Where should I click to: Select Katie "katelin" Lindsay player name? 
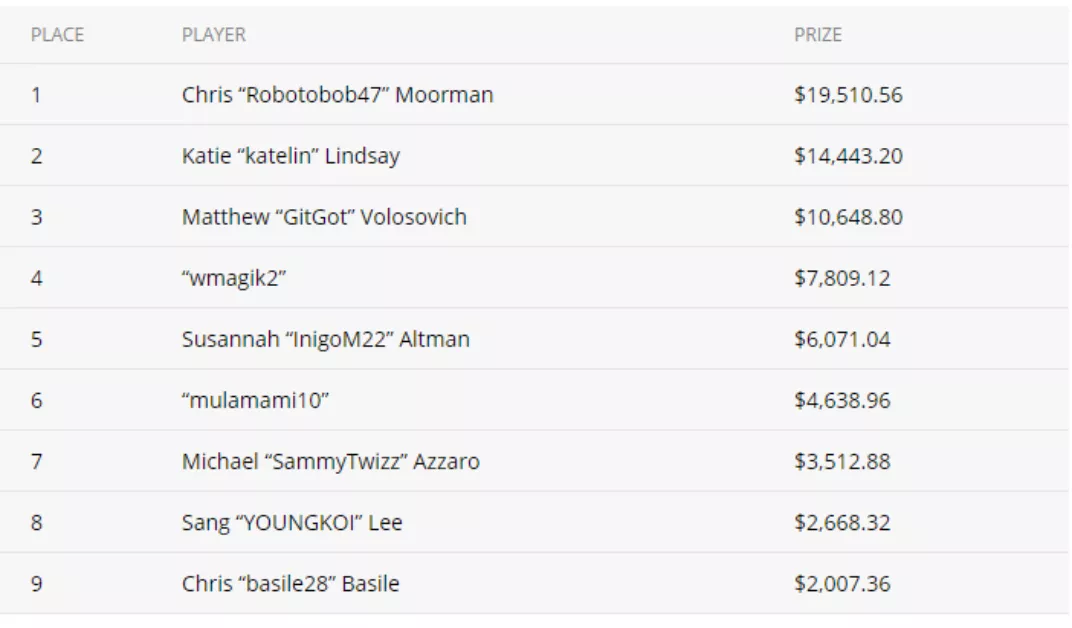coord(291,156)
